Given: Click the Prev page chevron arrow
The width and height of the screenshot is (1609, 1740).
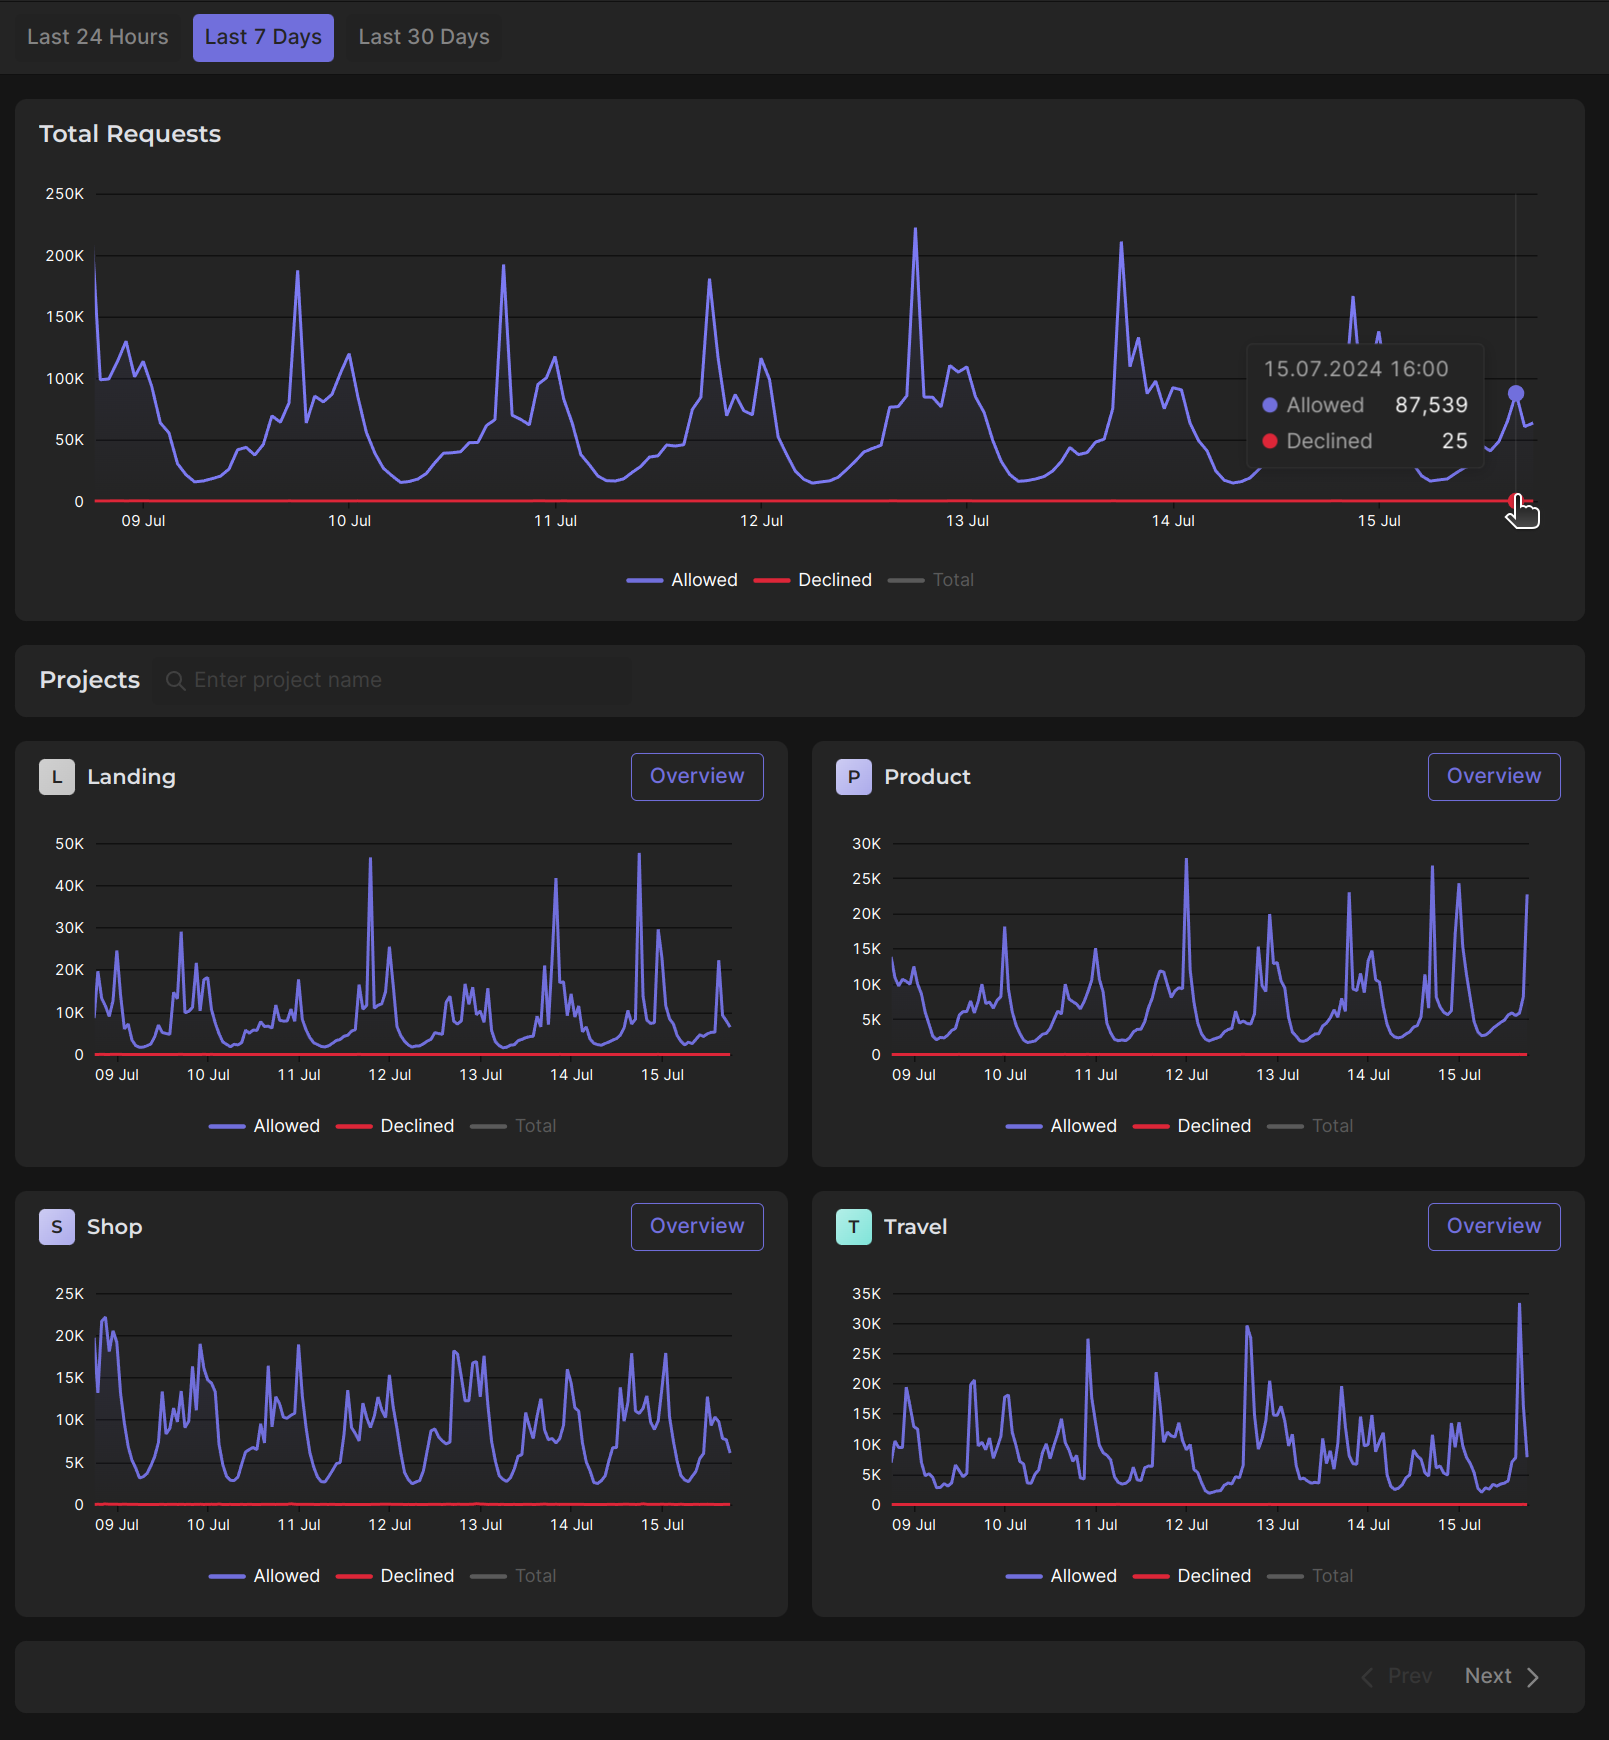Looking at the screenshot, I should pos(1367,1677).
